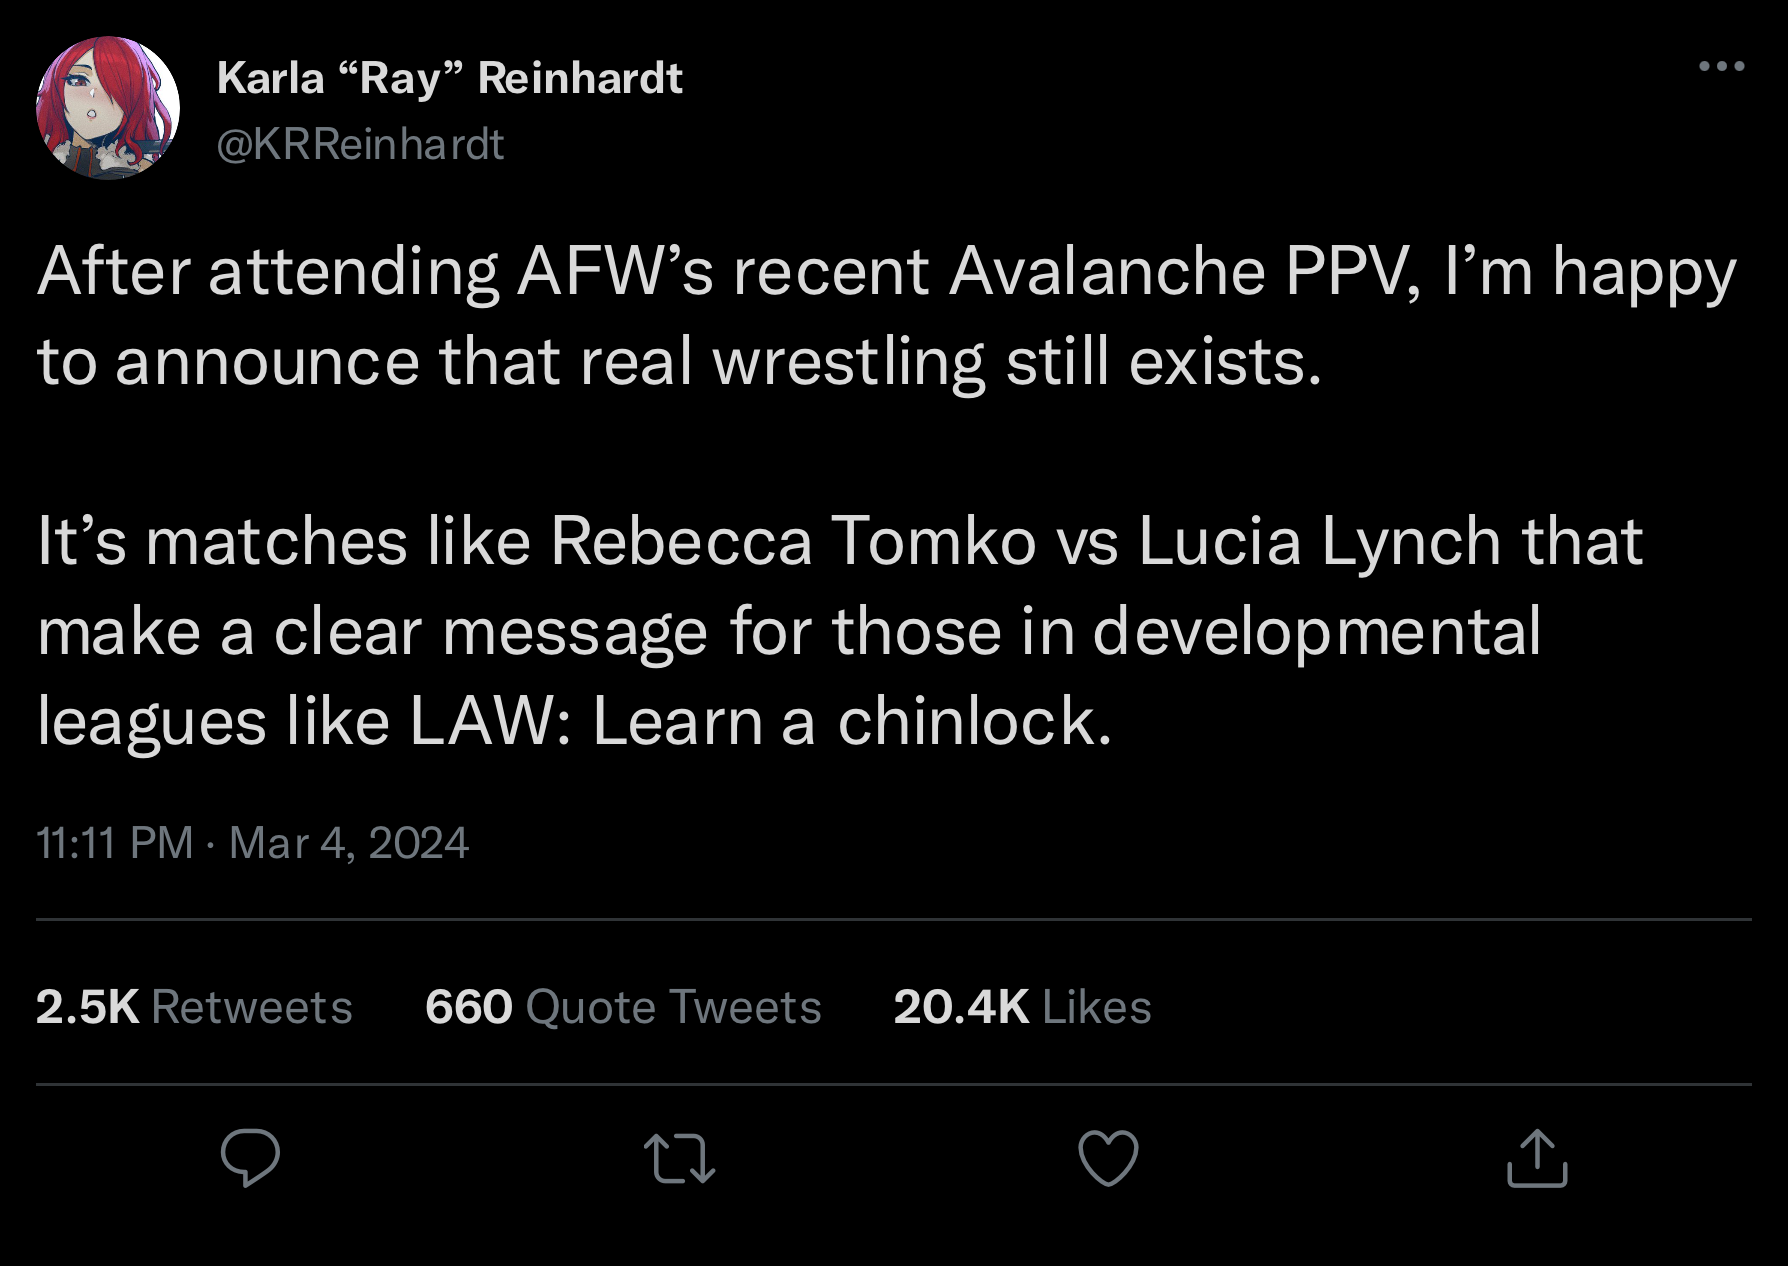Click the phrase "Learn a chinlock."
This screenshot has width=1788, height=1266.
click(851, 721)
